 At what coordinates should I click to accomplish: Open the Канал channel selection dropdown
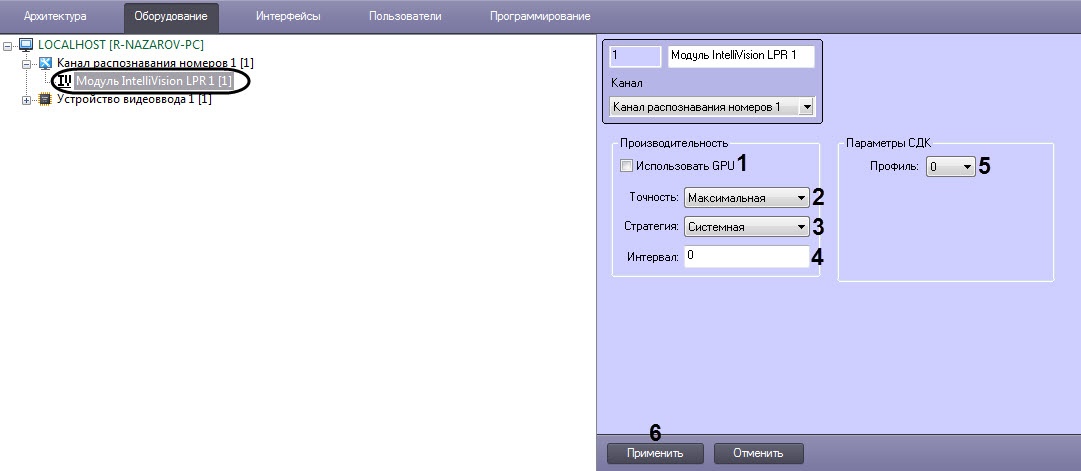[711, 106]
